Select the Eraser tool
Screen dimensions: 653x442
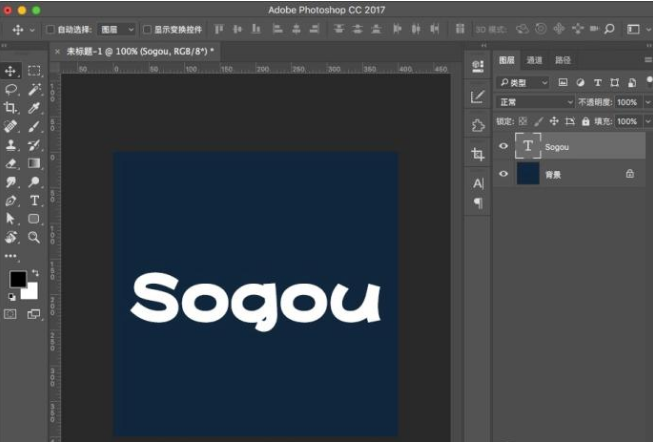click(11, 163)
